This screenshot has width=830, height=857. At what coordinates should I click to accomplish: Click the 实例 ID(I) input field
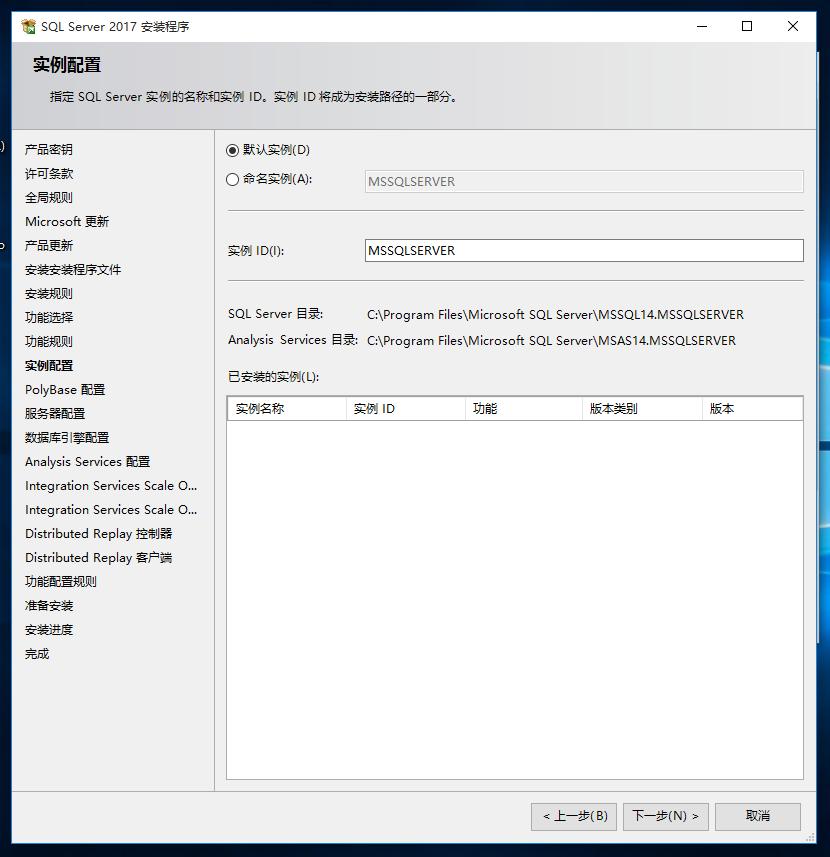pyautogui.click(x=584, y=250)
